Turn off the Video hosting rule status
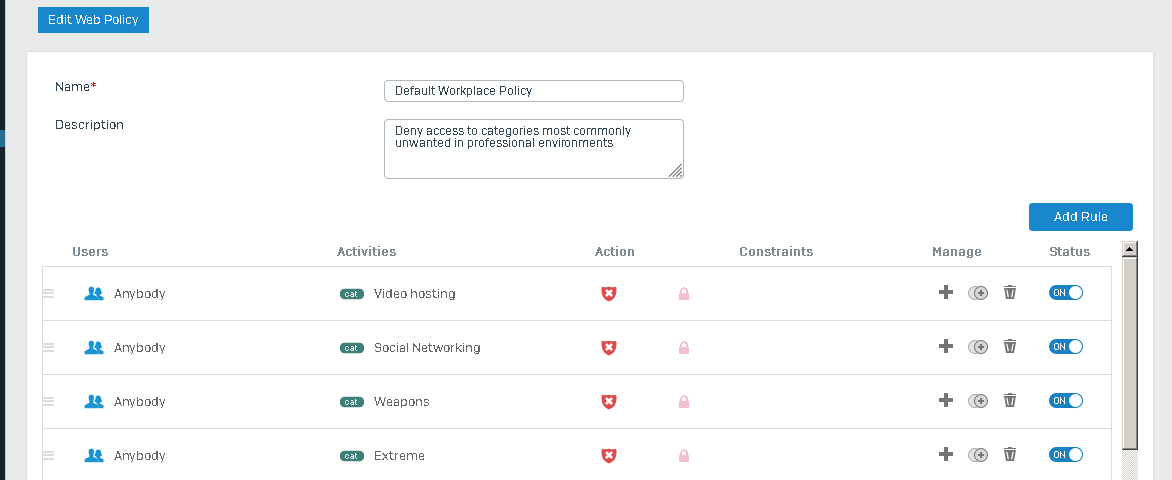 (x=1066, y=293)
